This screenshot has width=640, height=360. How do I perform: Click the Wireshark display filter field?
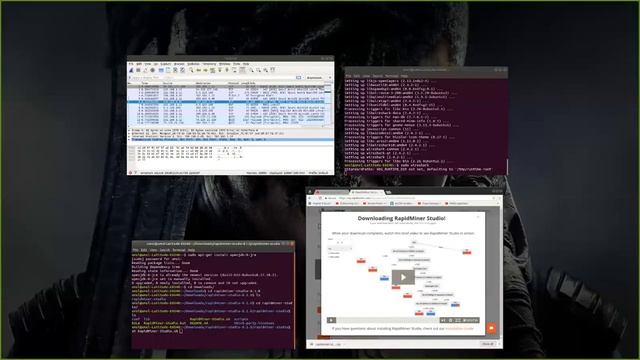click(212, 77)
